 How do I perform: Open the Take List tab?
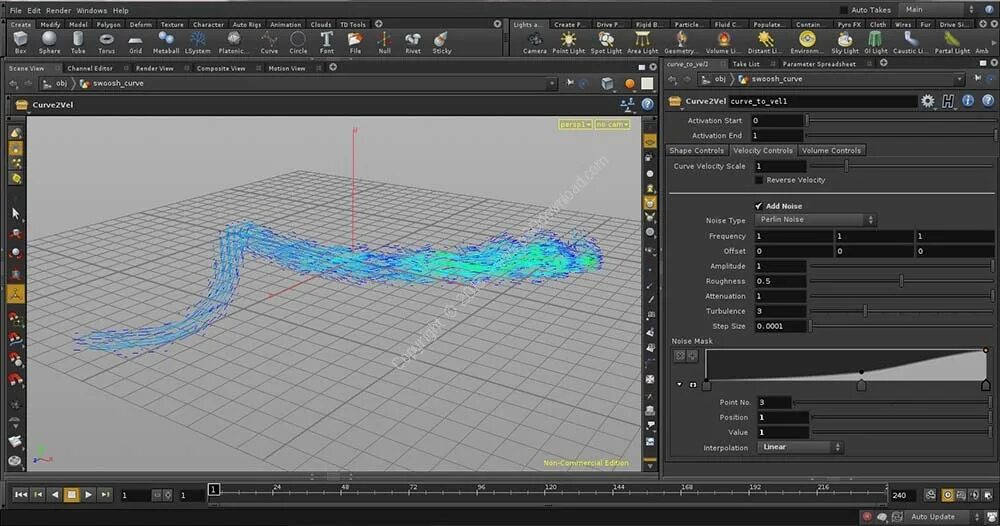[746, 64]
